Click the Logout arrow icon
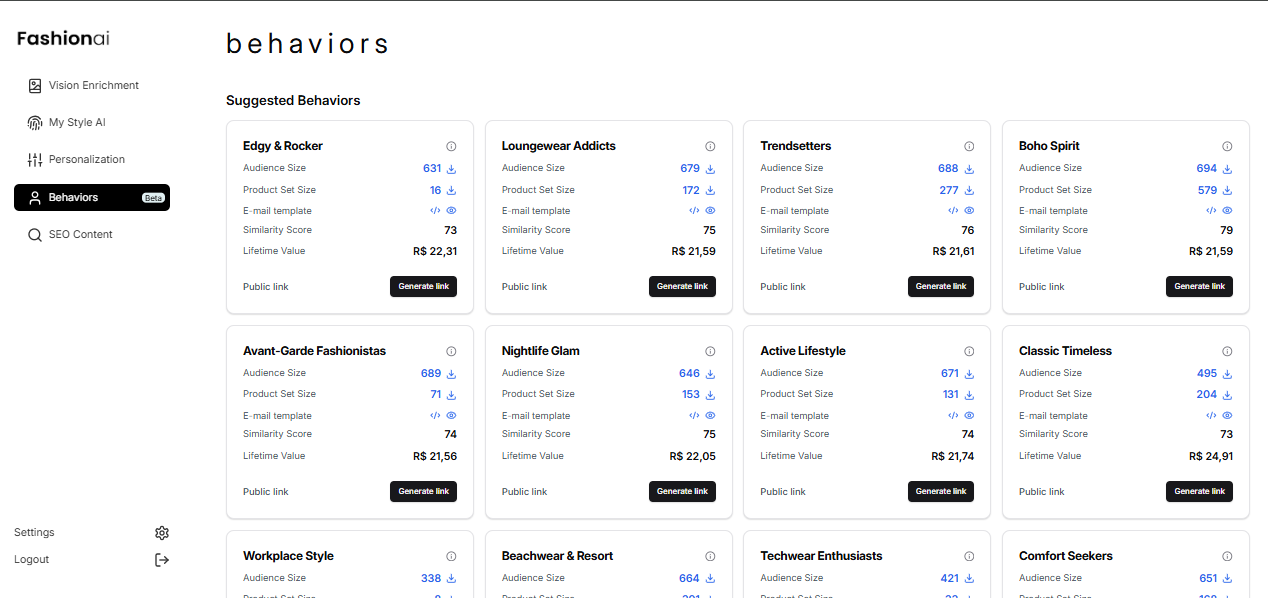 pyautogui.click(x=162, y=560)
